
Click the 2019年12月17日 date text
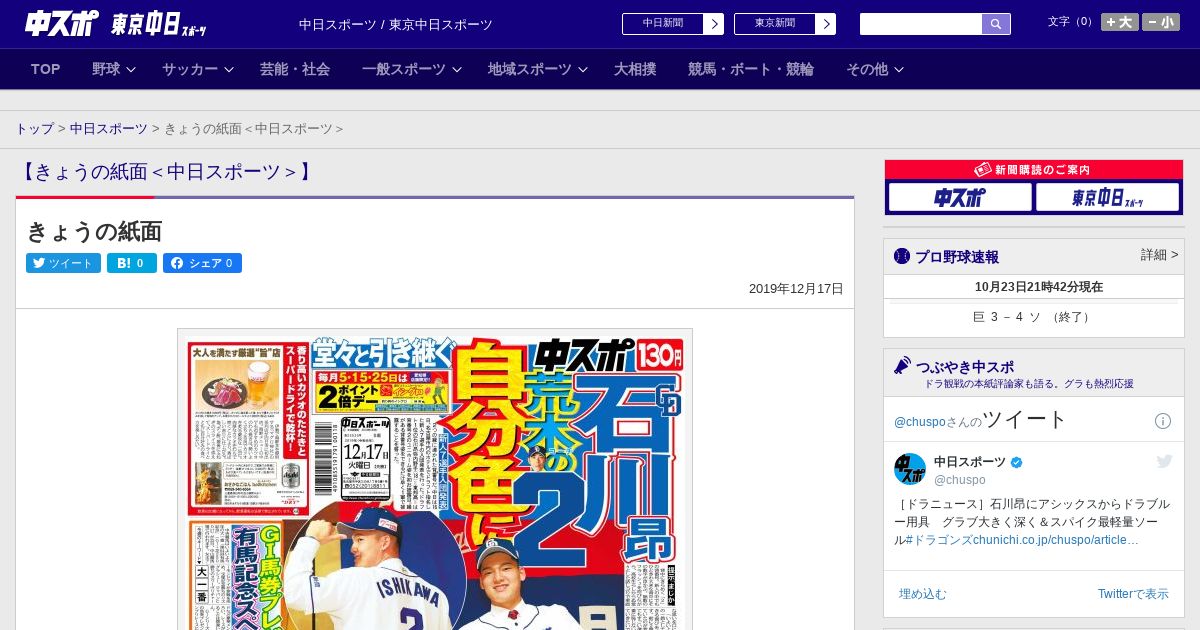click(796, 289)
